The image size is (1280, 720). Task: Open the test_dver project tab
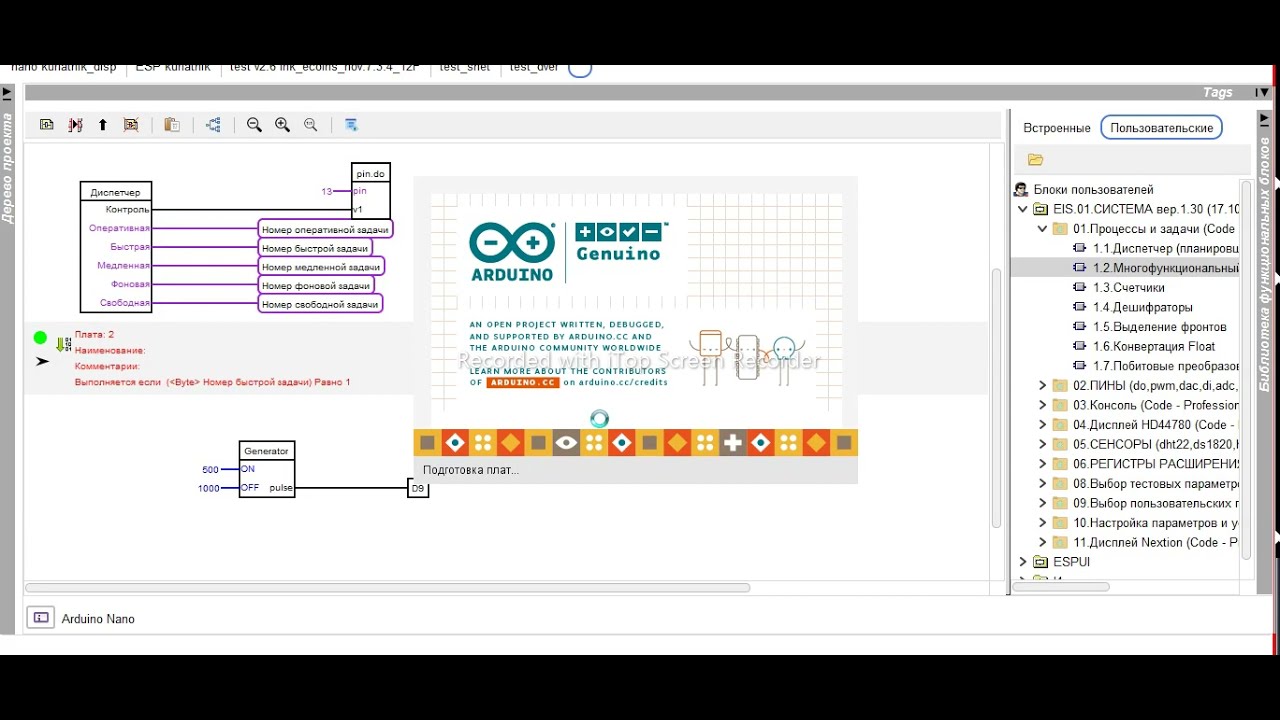[534, 69]
